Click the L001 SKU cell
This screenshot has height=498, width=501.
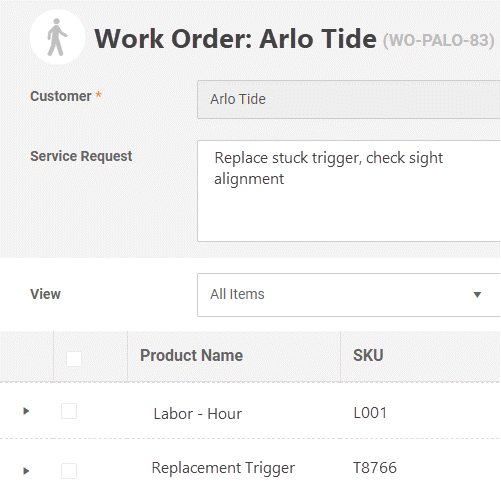coord(370,413)
